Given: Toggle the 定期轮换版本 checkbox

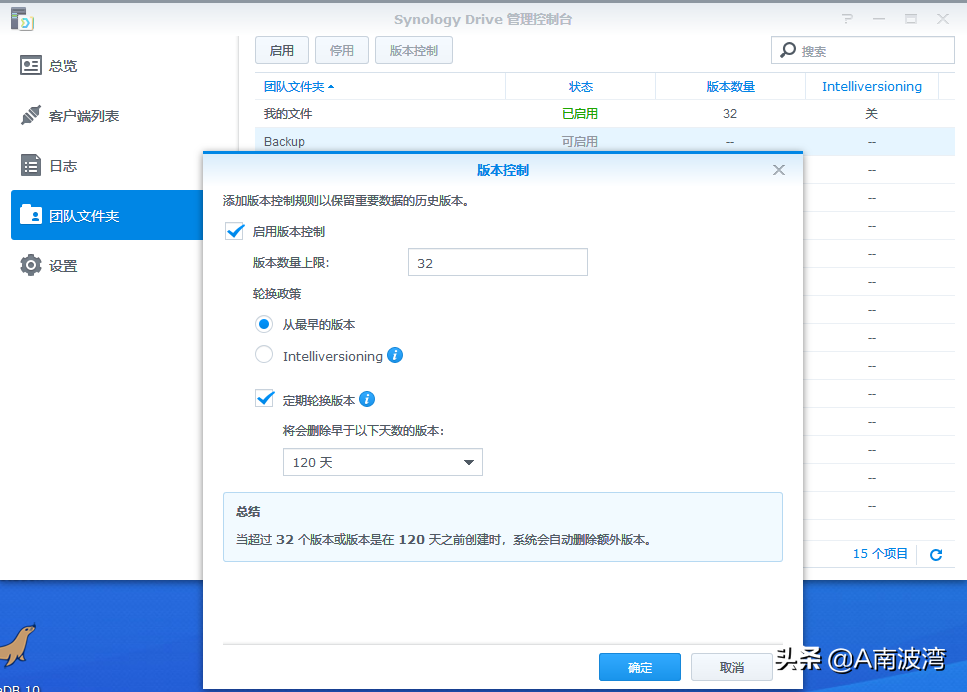Looking at the screenshot, I should (265, 398).
